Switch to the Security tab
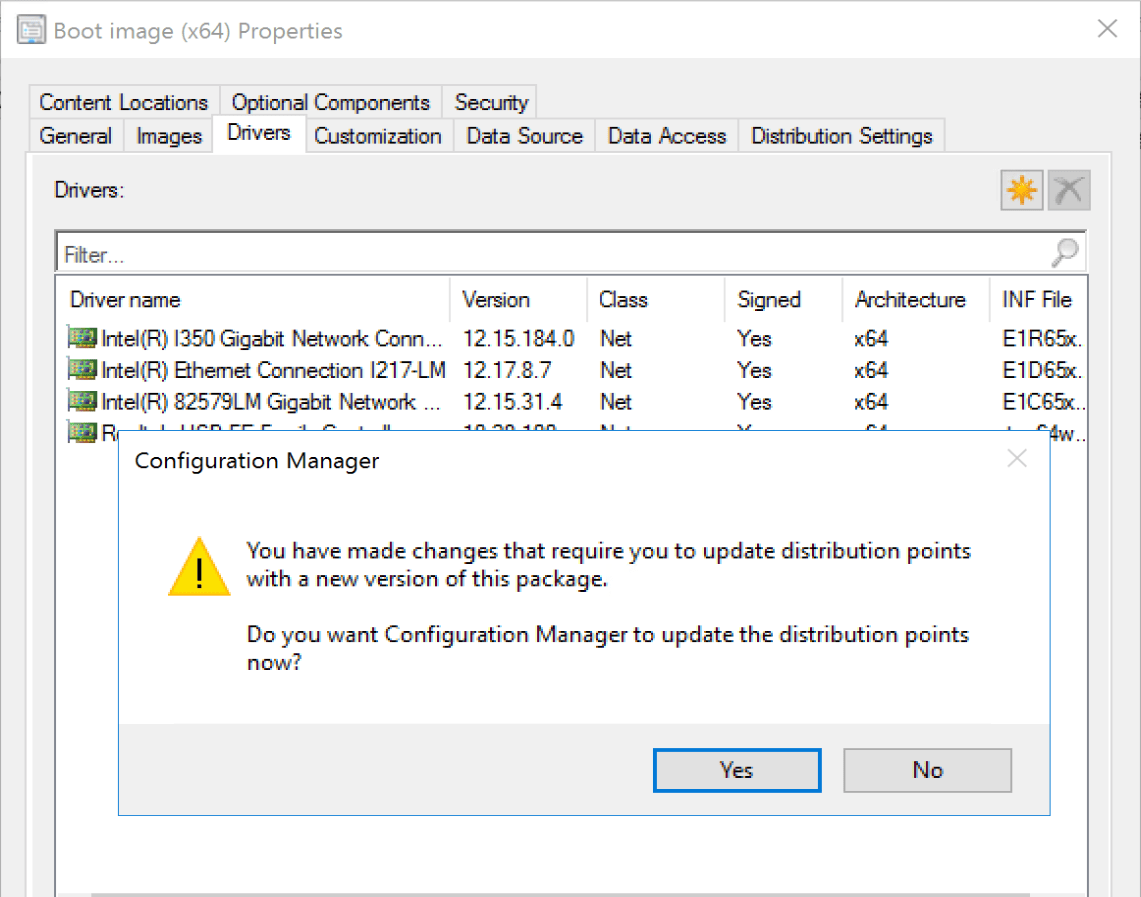This screenshot has height=897, width=1141. click(490, 101)
